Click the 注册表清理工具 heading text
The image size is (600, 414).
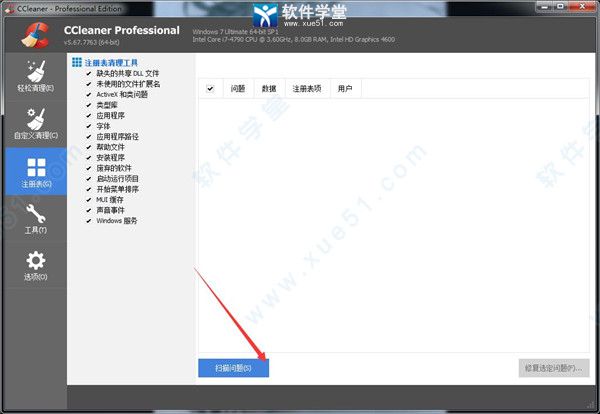click(x=111, y=63)
